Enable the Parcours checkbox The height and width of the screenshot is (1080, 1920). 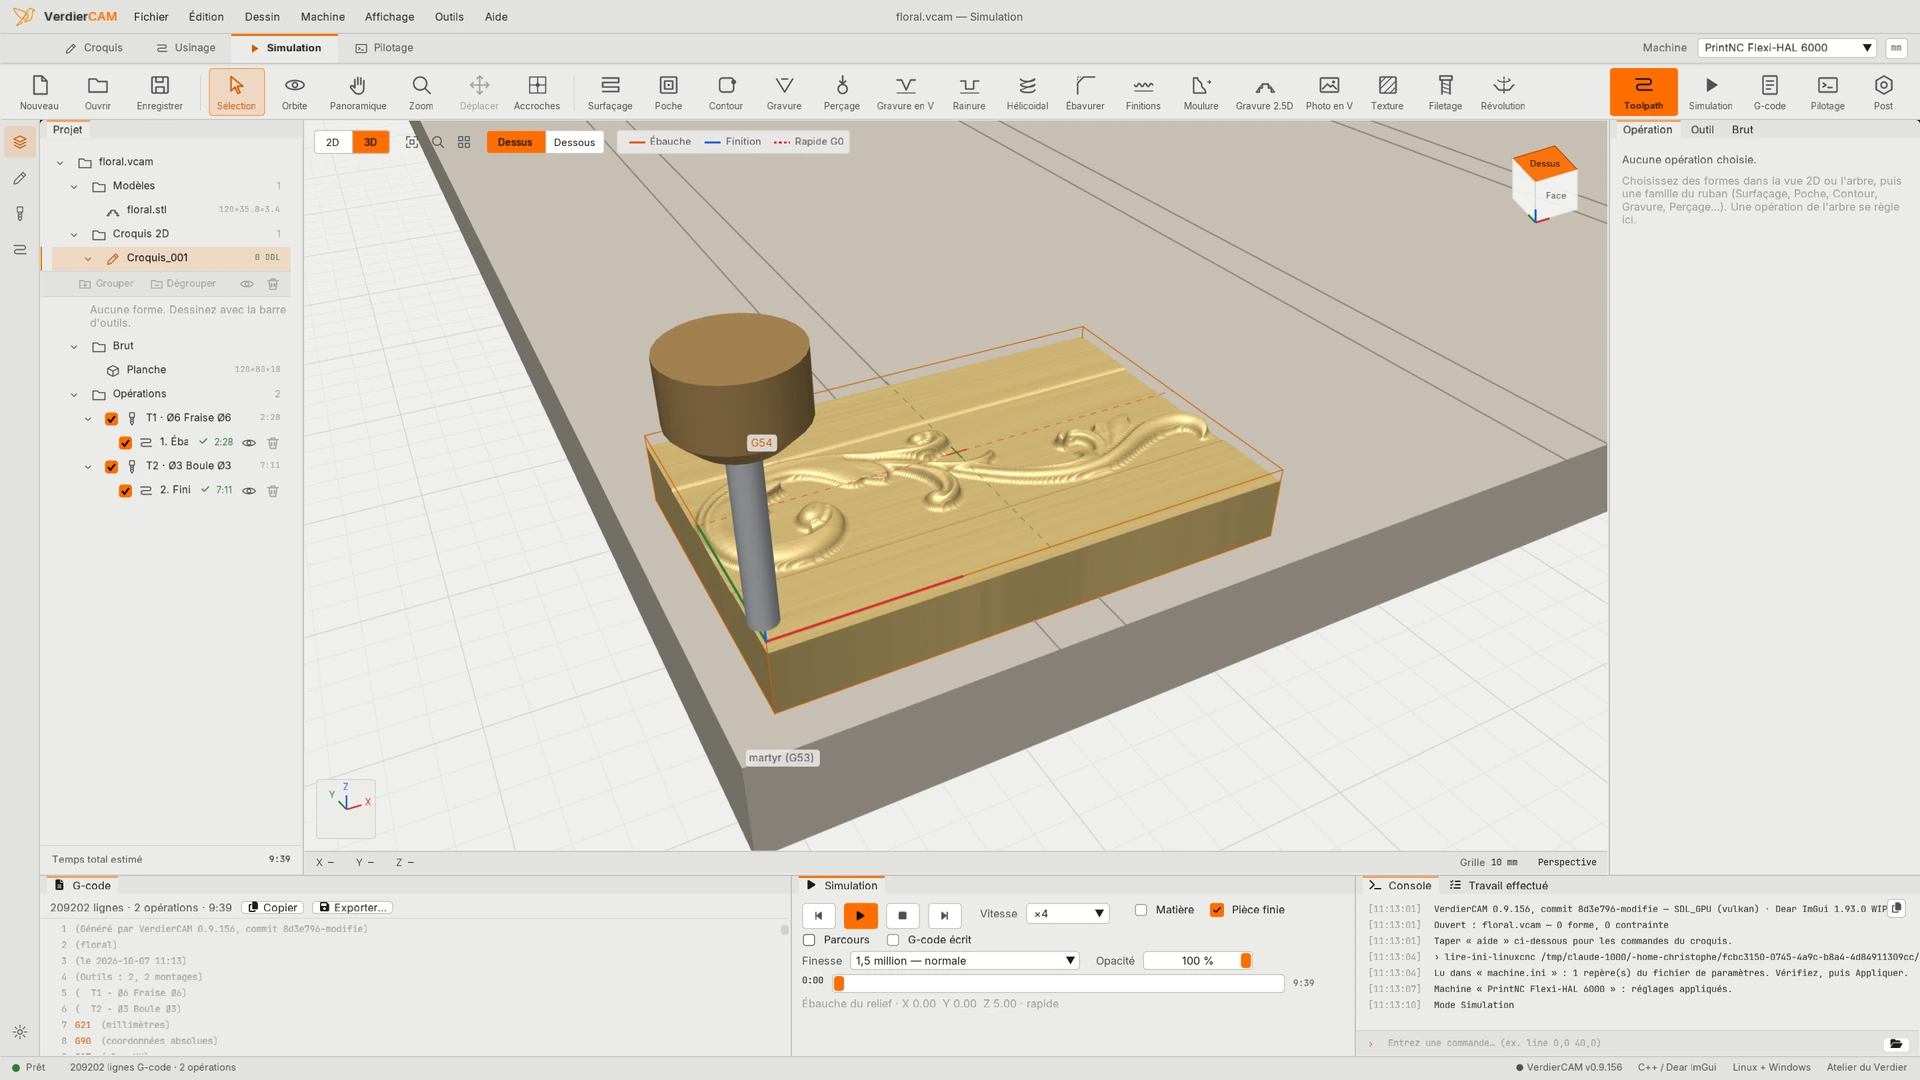tap(809, 940)
